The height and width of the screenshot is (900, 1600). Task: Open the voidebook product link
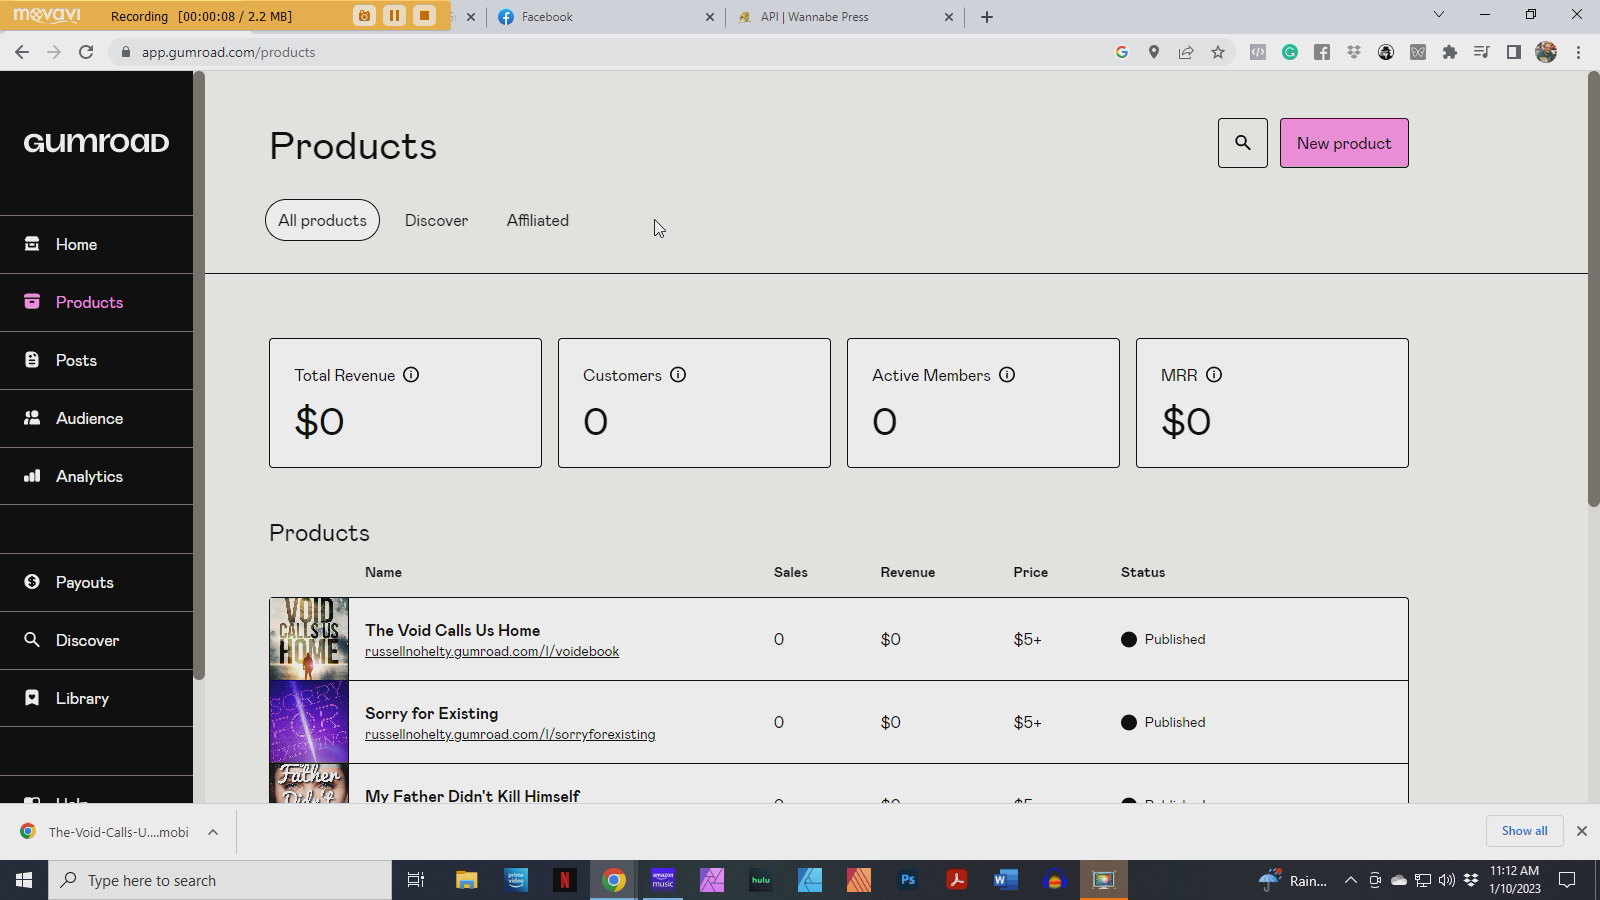click(492, 651)
